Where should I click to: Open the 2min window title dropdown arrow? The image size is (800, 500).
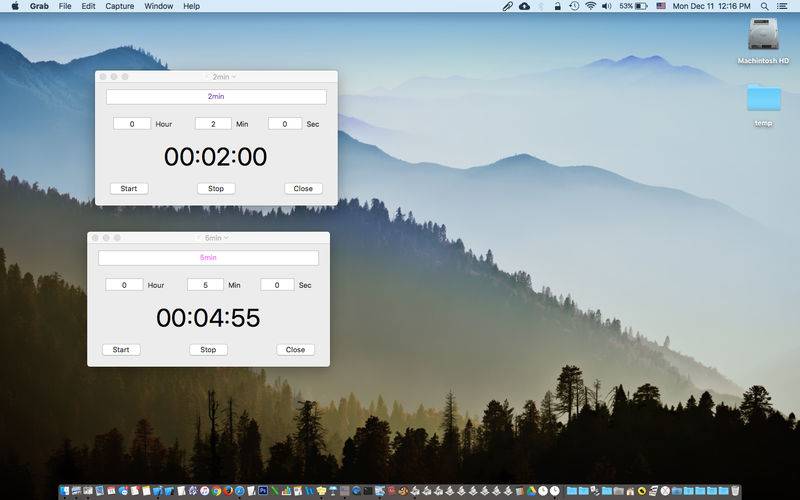(234, 77)
